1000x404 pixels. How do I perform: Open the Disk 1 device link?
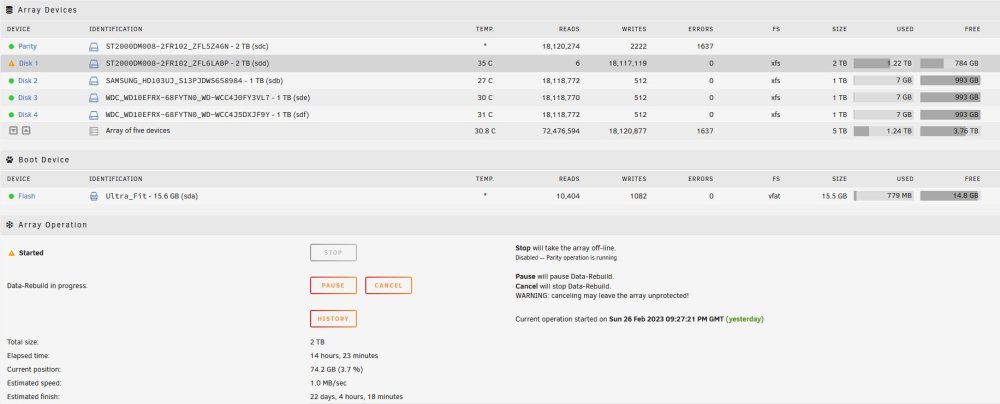coord(28,63)
